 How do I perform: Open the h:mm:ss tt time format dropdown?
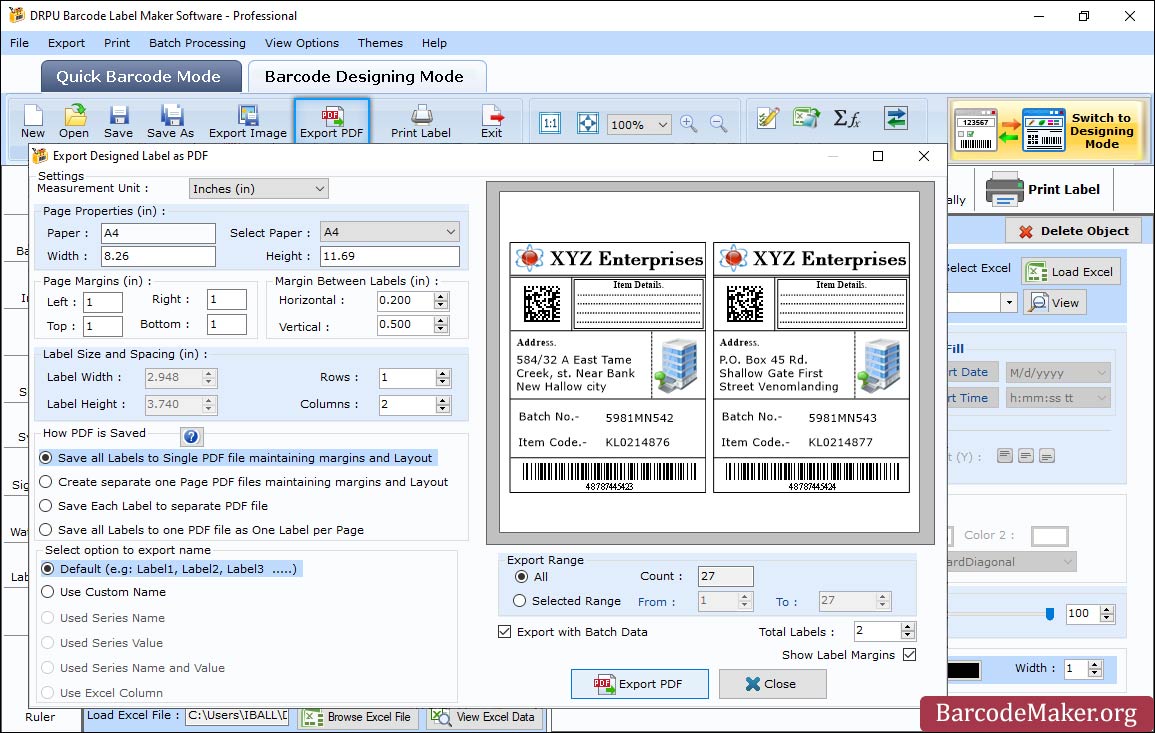tap(1058, 398)
